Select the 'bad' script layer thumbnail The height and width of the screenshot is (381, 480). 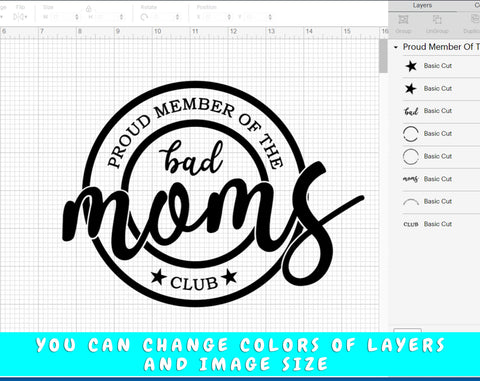click(411, 111)
